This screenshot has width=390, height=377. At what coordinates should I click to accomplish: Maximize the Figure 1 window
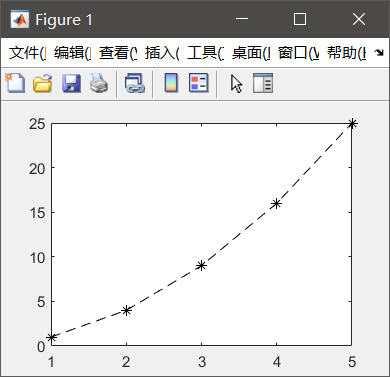point(300,19)
